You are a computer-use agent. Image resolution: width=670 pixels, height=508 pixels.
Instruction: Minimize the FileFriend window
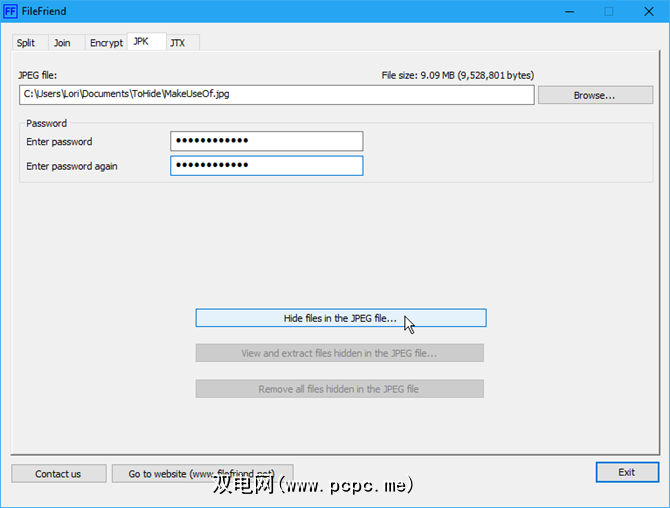[x=569, y=12]
